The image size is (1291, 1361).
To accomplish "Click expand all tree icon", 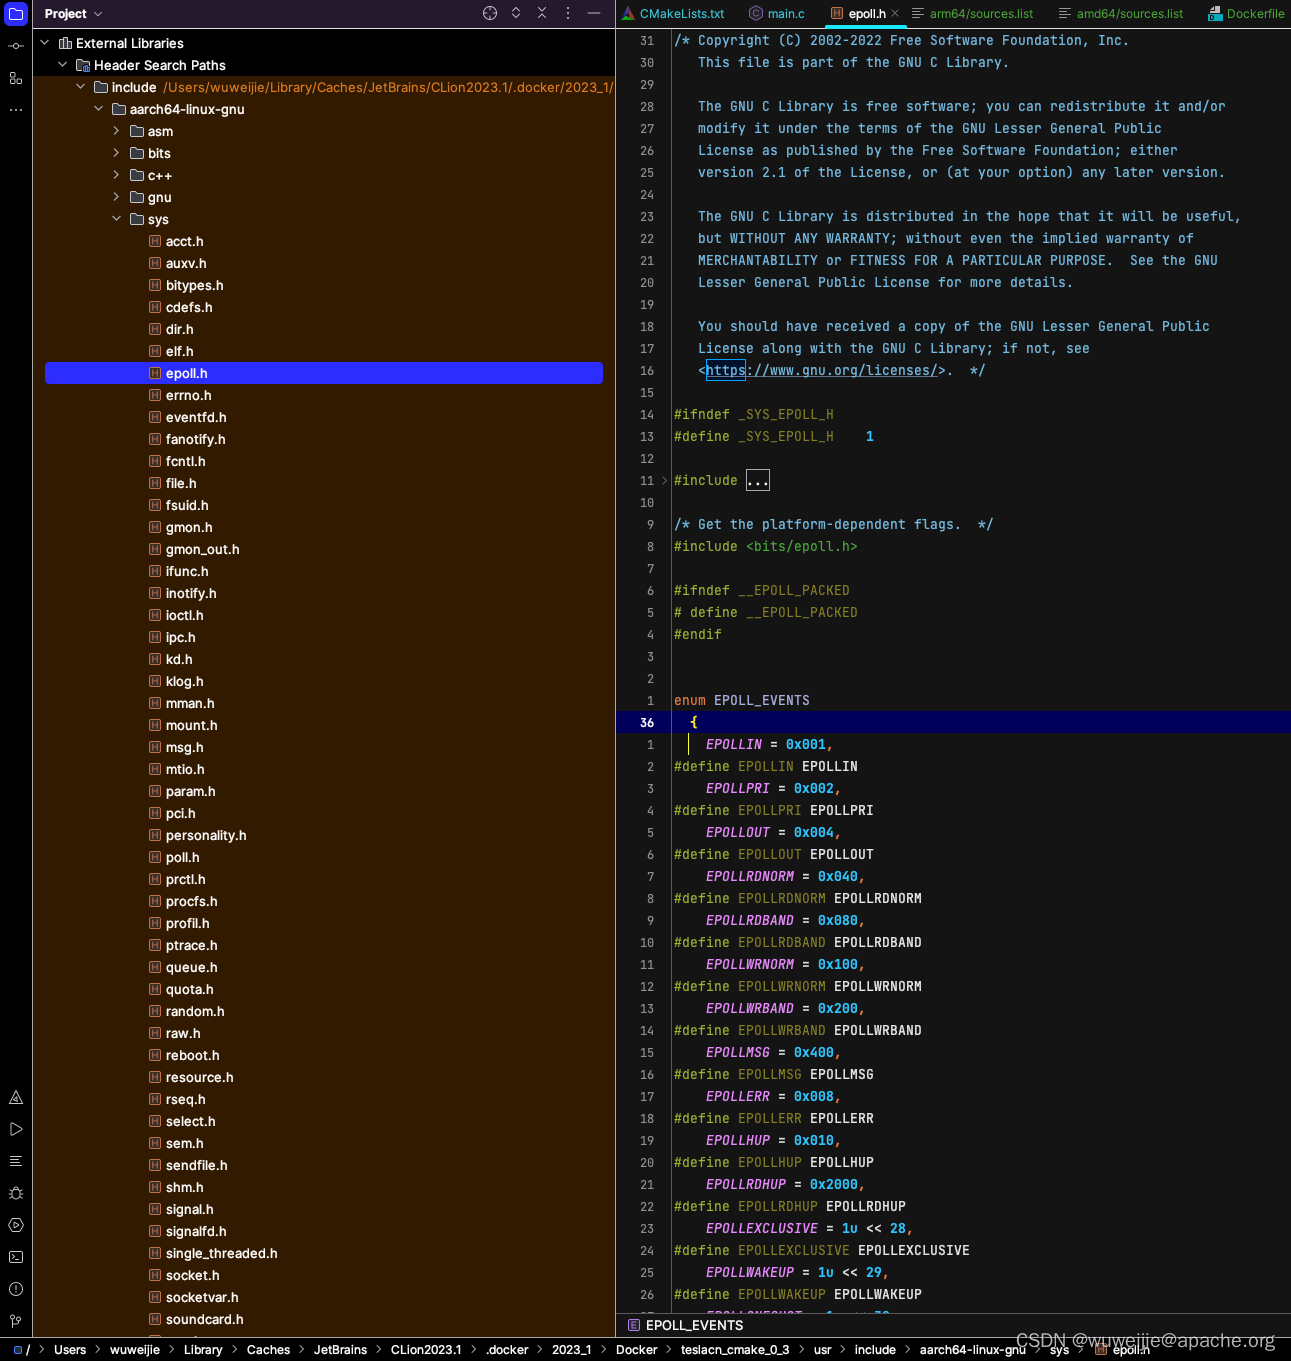I will (516, 13).
